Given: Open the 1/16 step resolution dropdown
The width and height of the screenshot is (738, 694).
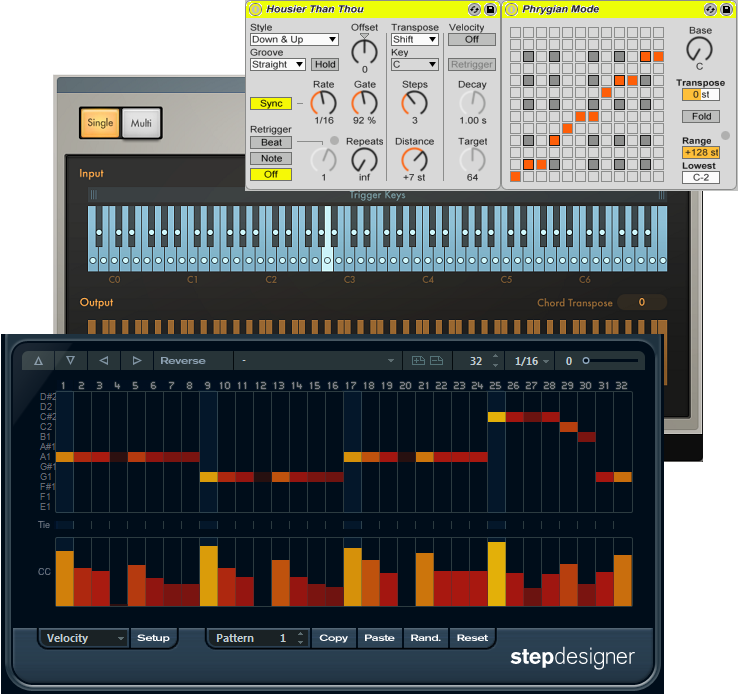Looking at the screenshot, I should [x=531, y=361].
